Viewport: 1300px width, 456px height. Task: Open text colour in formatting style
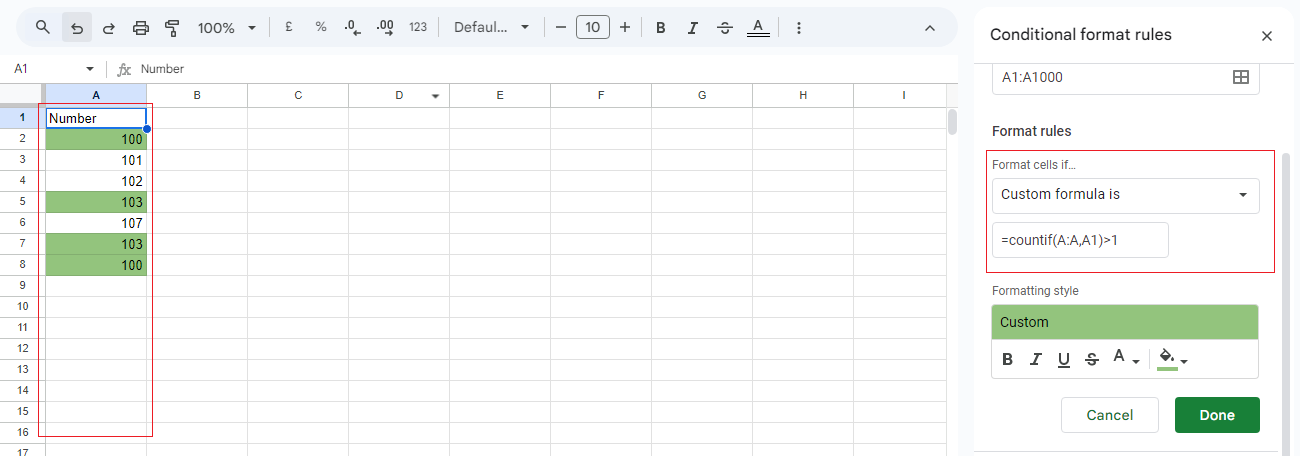click(x=1125, y=359)
